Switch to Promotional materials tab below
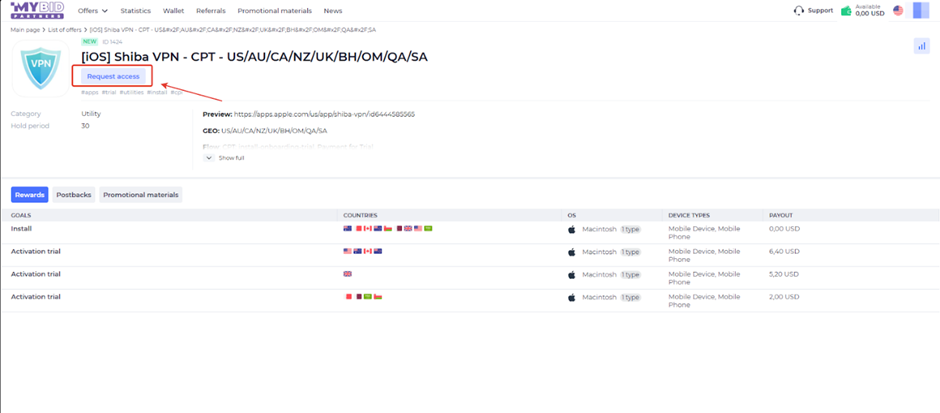The image size is (940, 413). [x=141, y=195]
